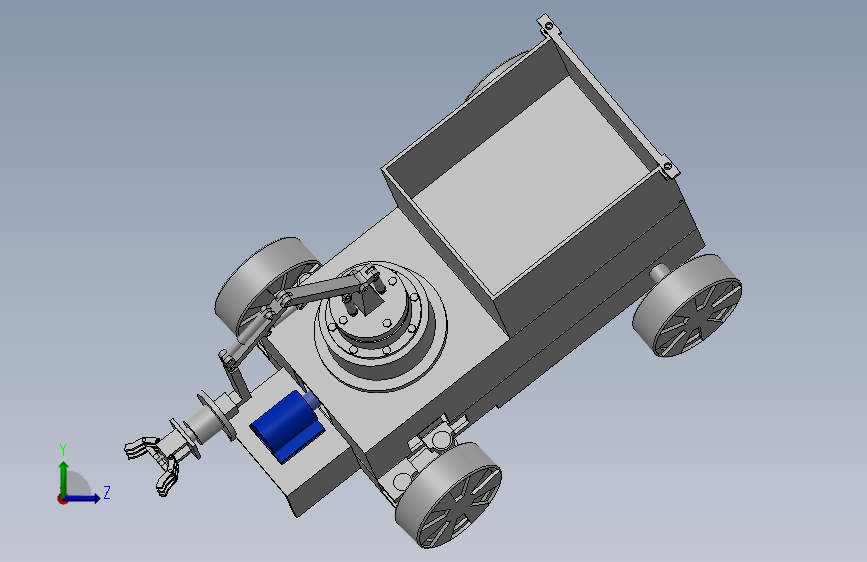Click the red origin ball of the triad
The height and width of the screenshot is (562, 867).
(62, 499)
